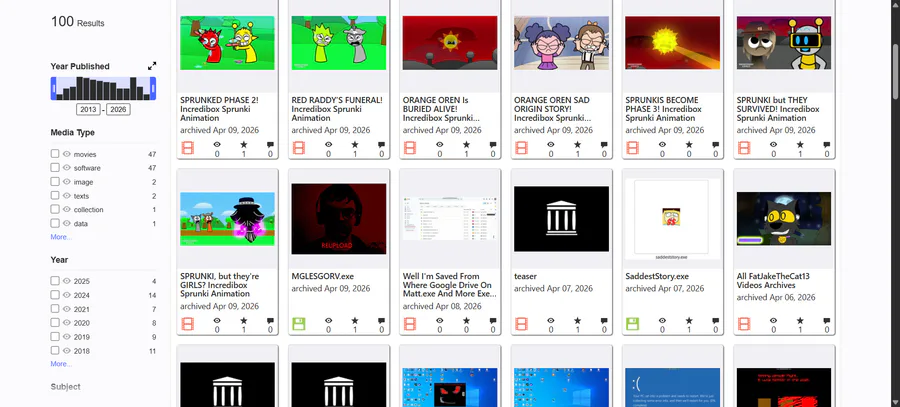Click the movie icon on teaser card
Viewport: 900px width, 407px height.
[x=521, y=324]
